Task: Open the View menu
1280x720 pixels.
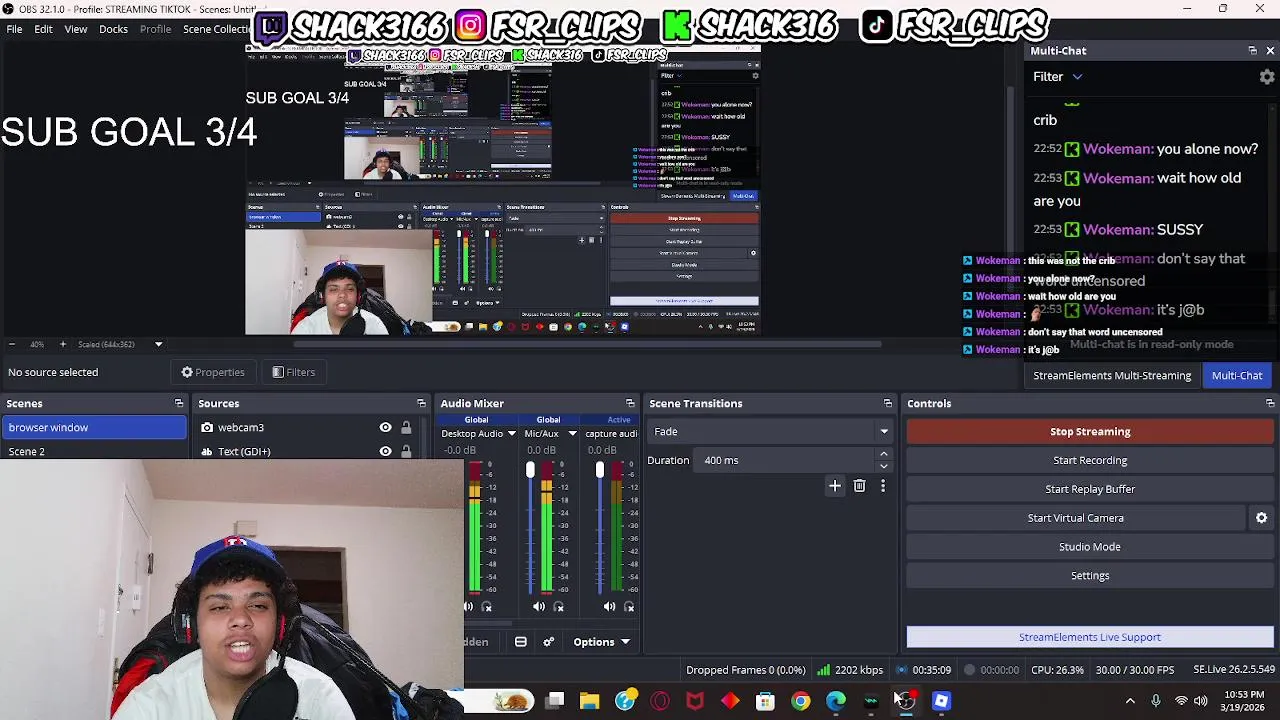Action: pos(76,29)
